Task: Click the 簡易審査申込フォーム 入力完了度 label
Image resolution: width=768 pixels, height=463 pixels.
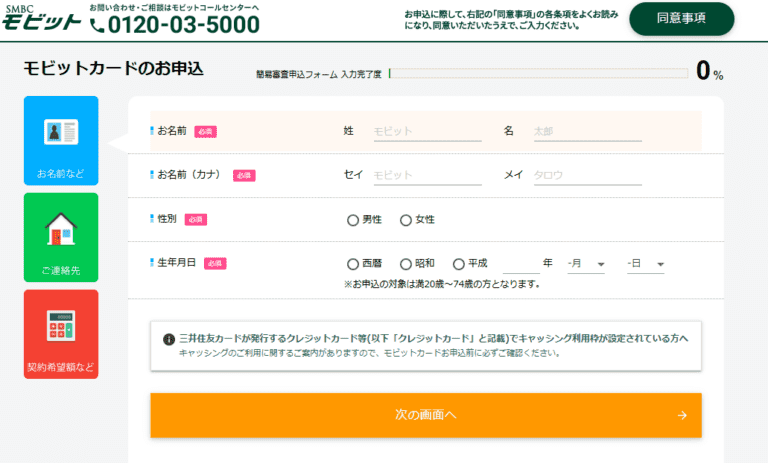Action: [x=318, y=74]
